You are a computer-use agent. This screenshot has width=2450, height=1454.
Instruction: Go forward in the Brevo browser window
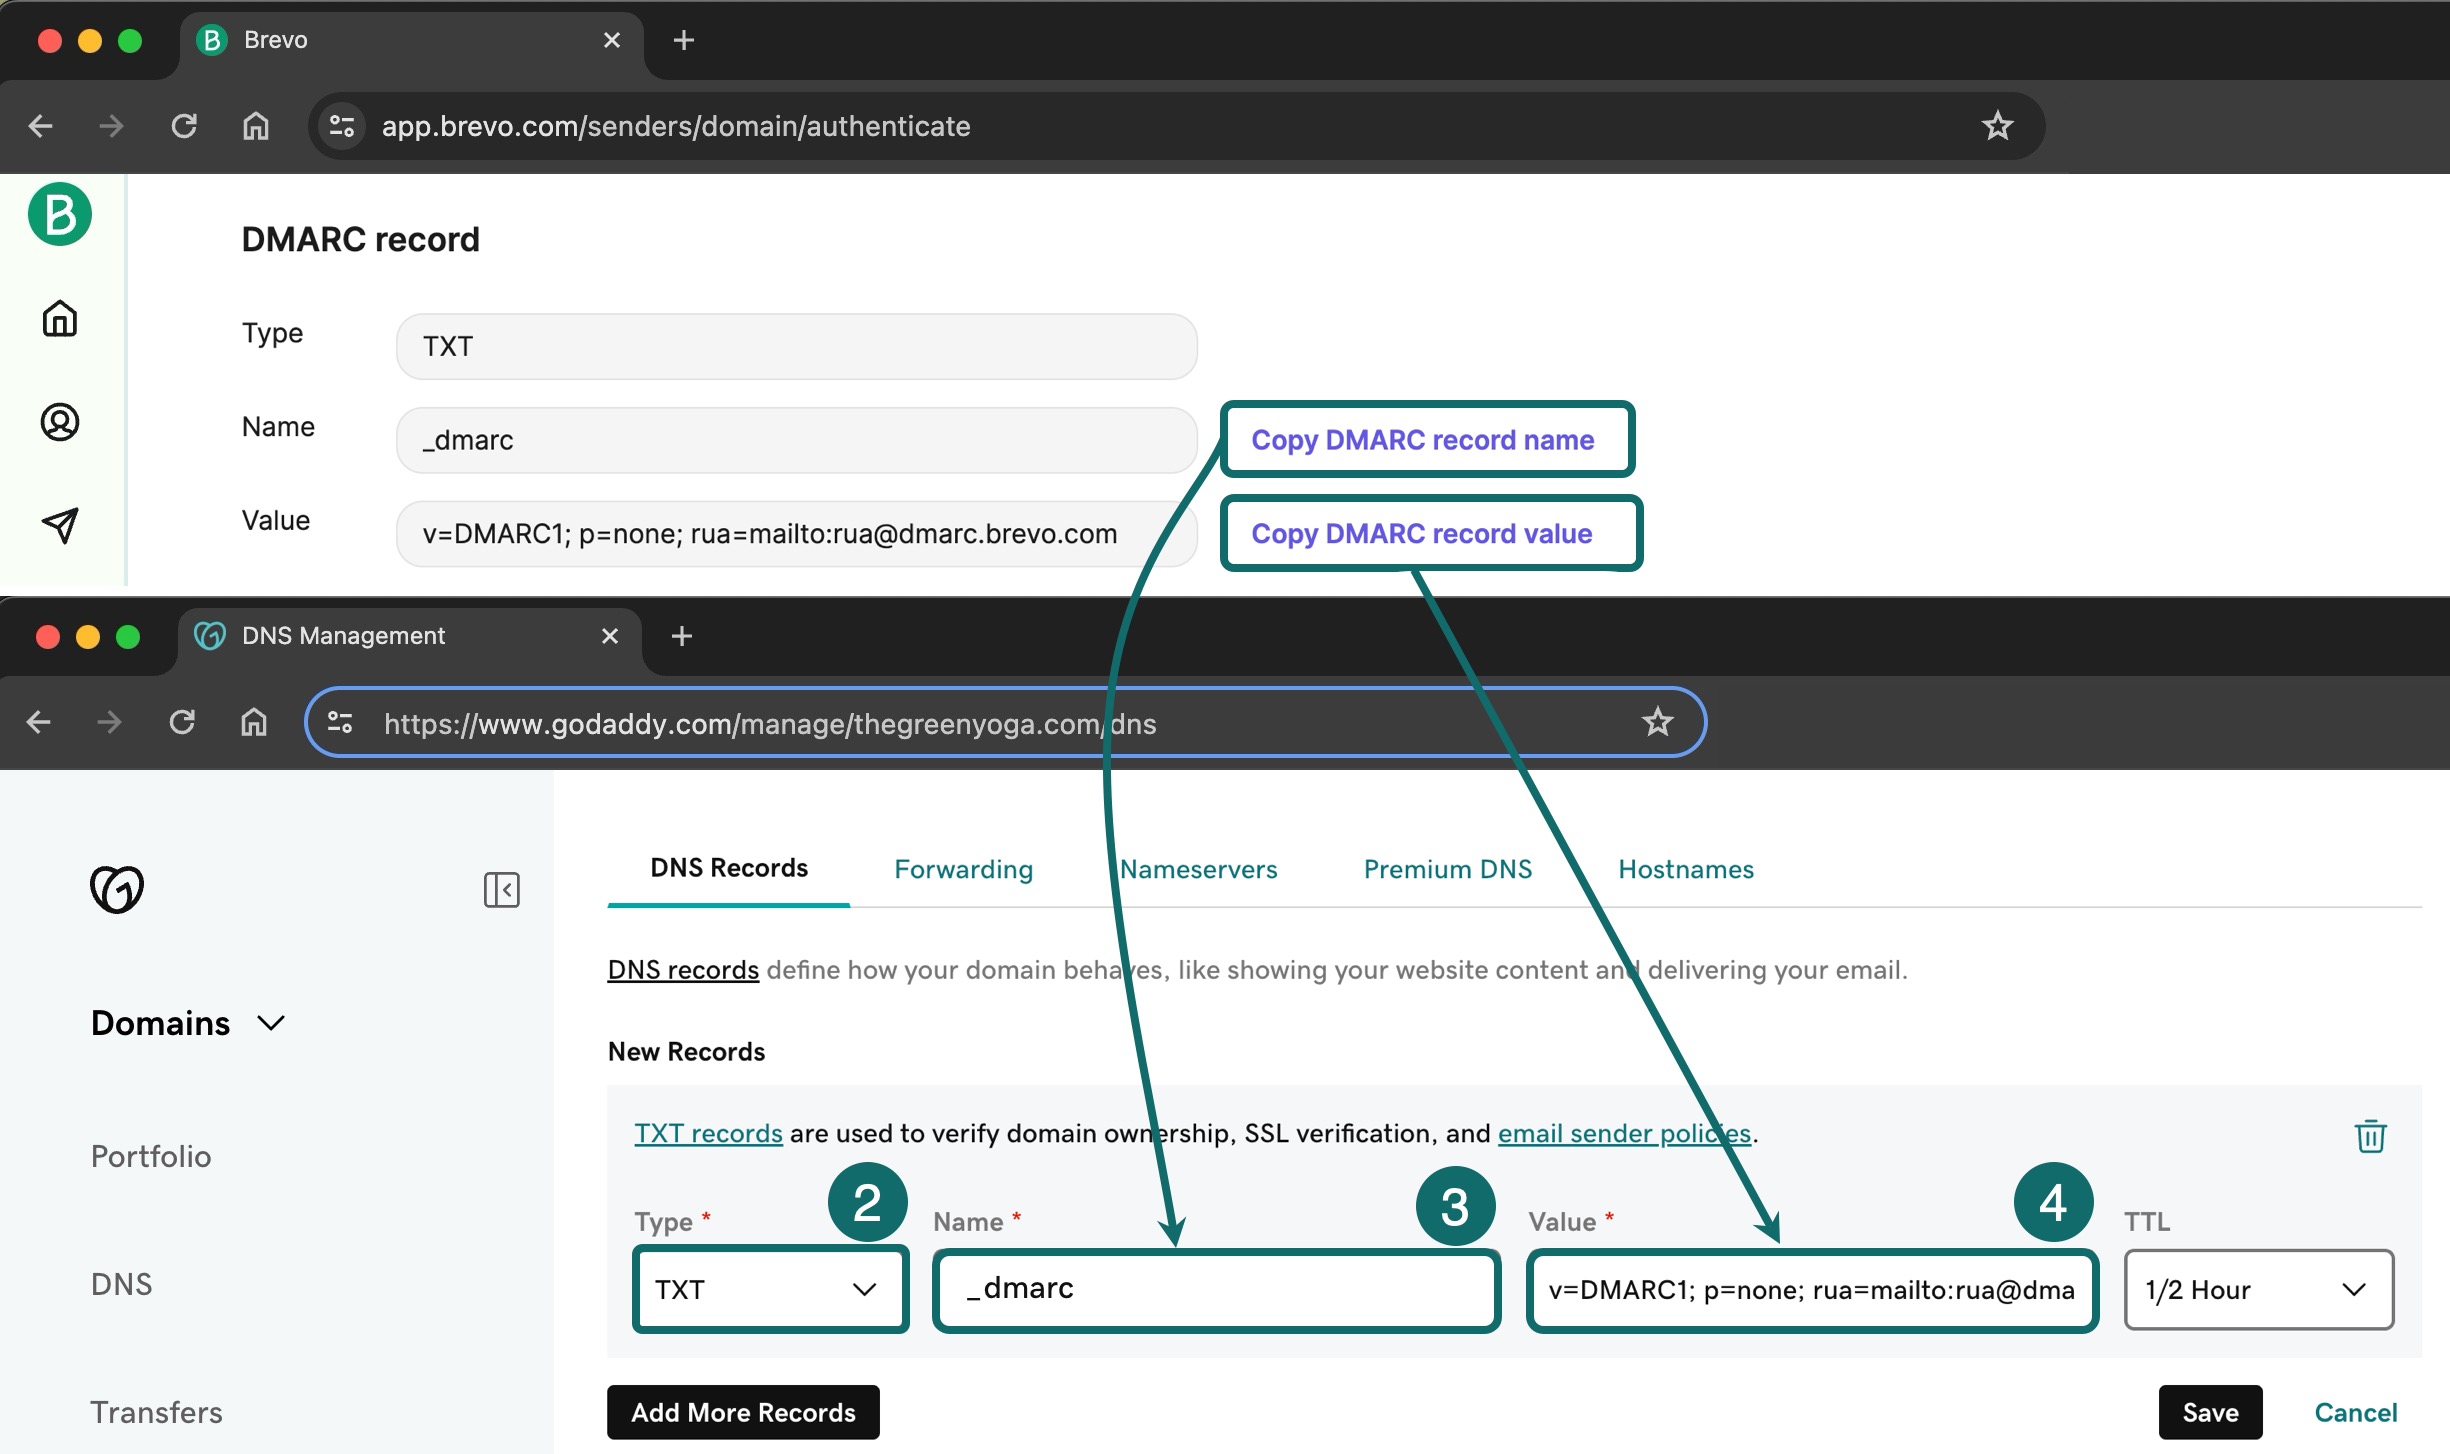tap(112, 126)
